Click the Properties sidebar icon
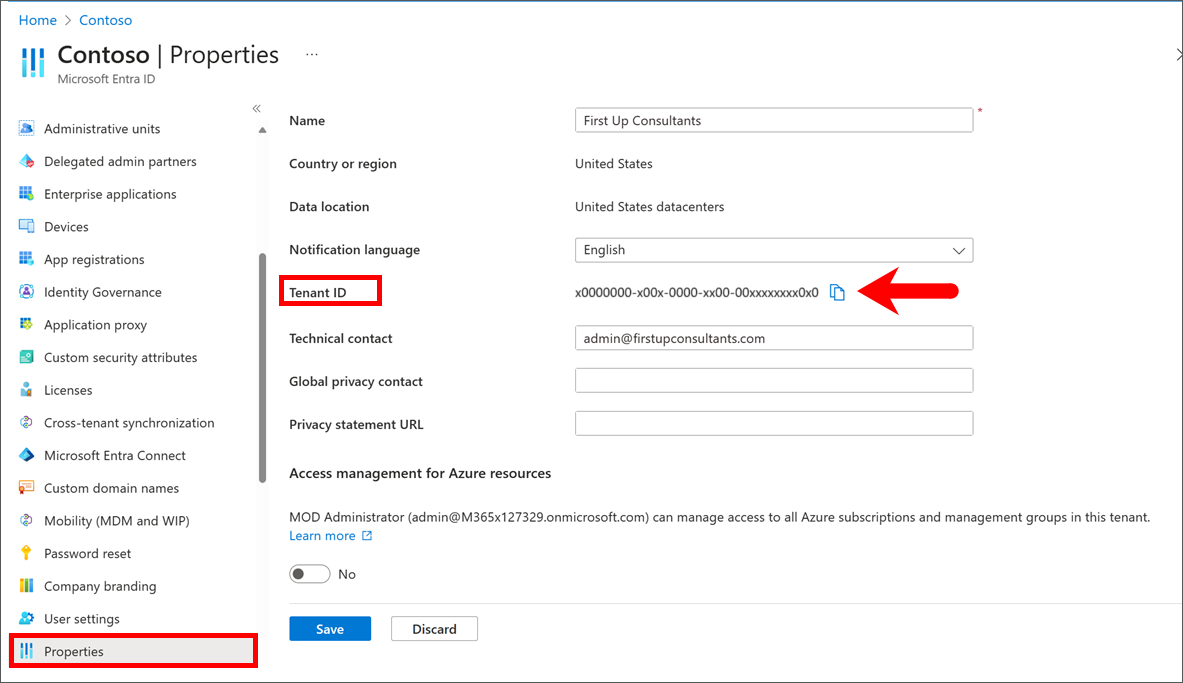The image size is (1183, 683). pyautogui.click(x=26, y=651)
